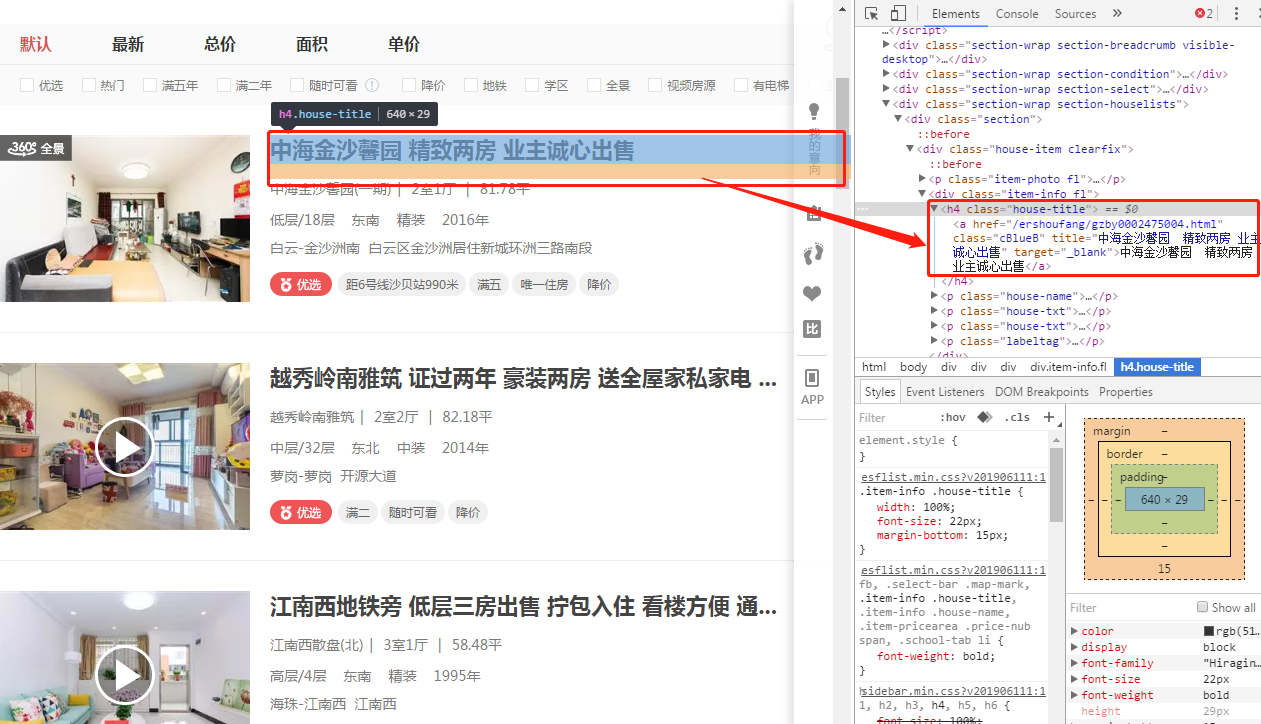The width and height of the screenshot is (1261, 724).
Task: Open favorites with the heart sidebar icon
Action: (x=812, y=293)
